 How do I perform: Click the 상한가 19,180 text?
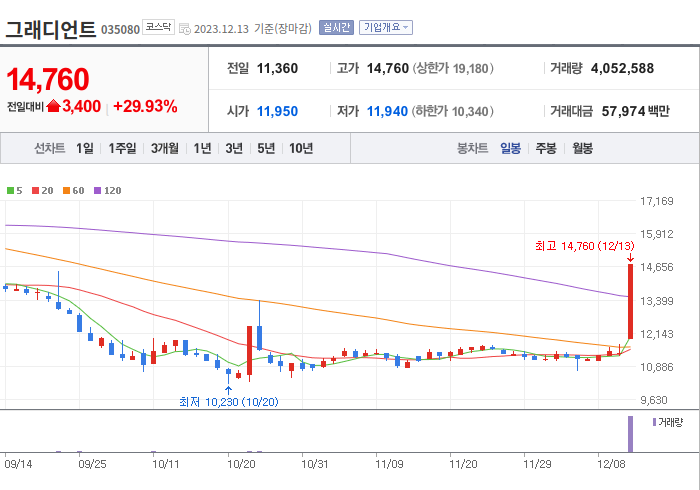click(453, 68)
